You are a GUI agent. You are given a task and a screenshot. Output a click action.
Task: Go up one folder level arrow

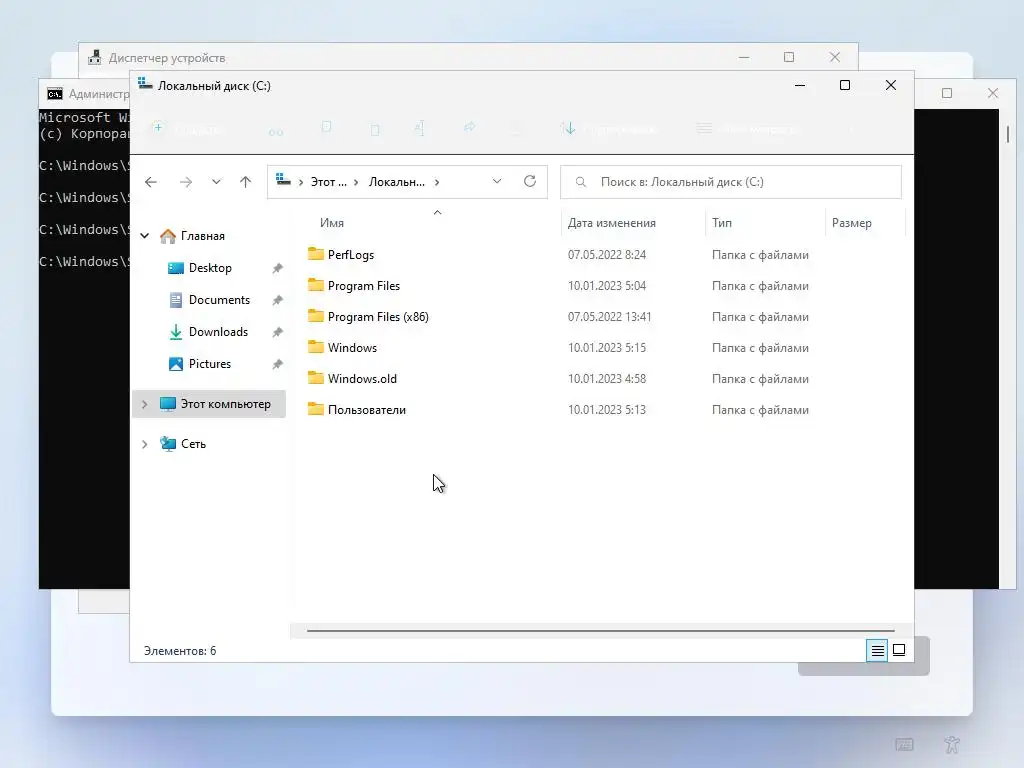pos(246,182)
